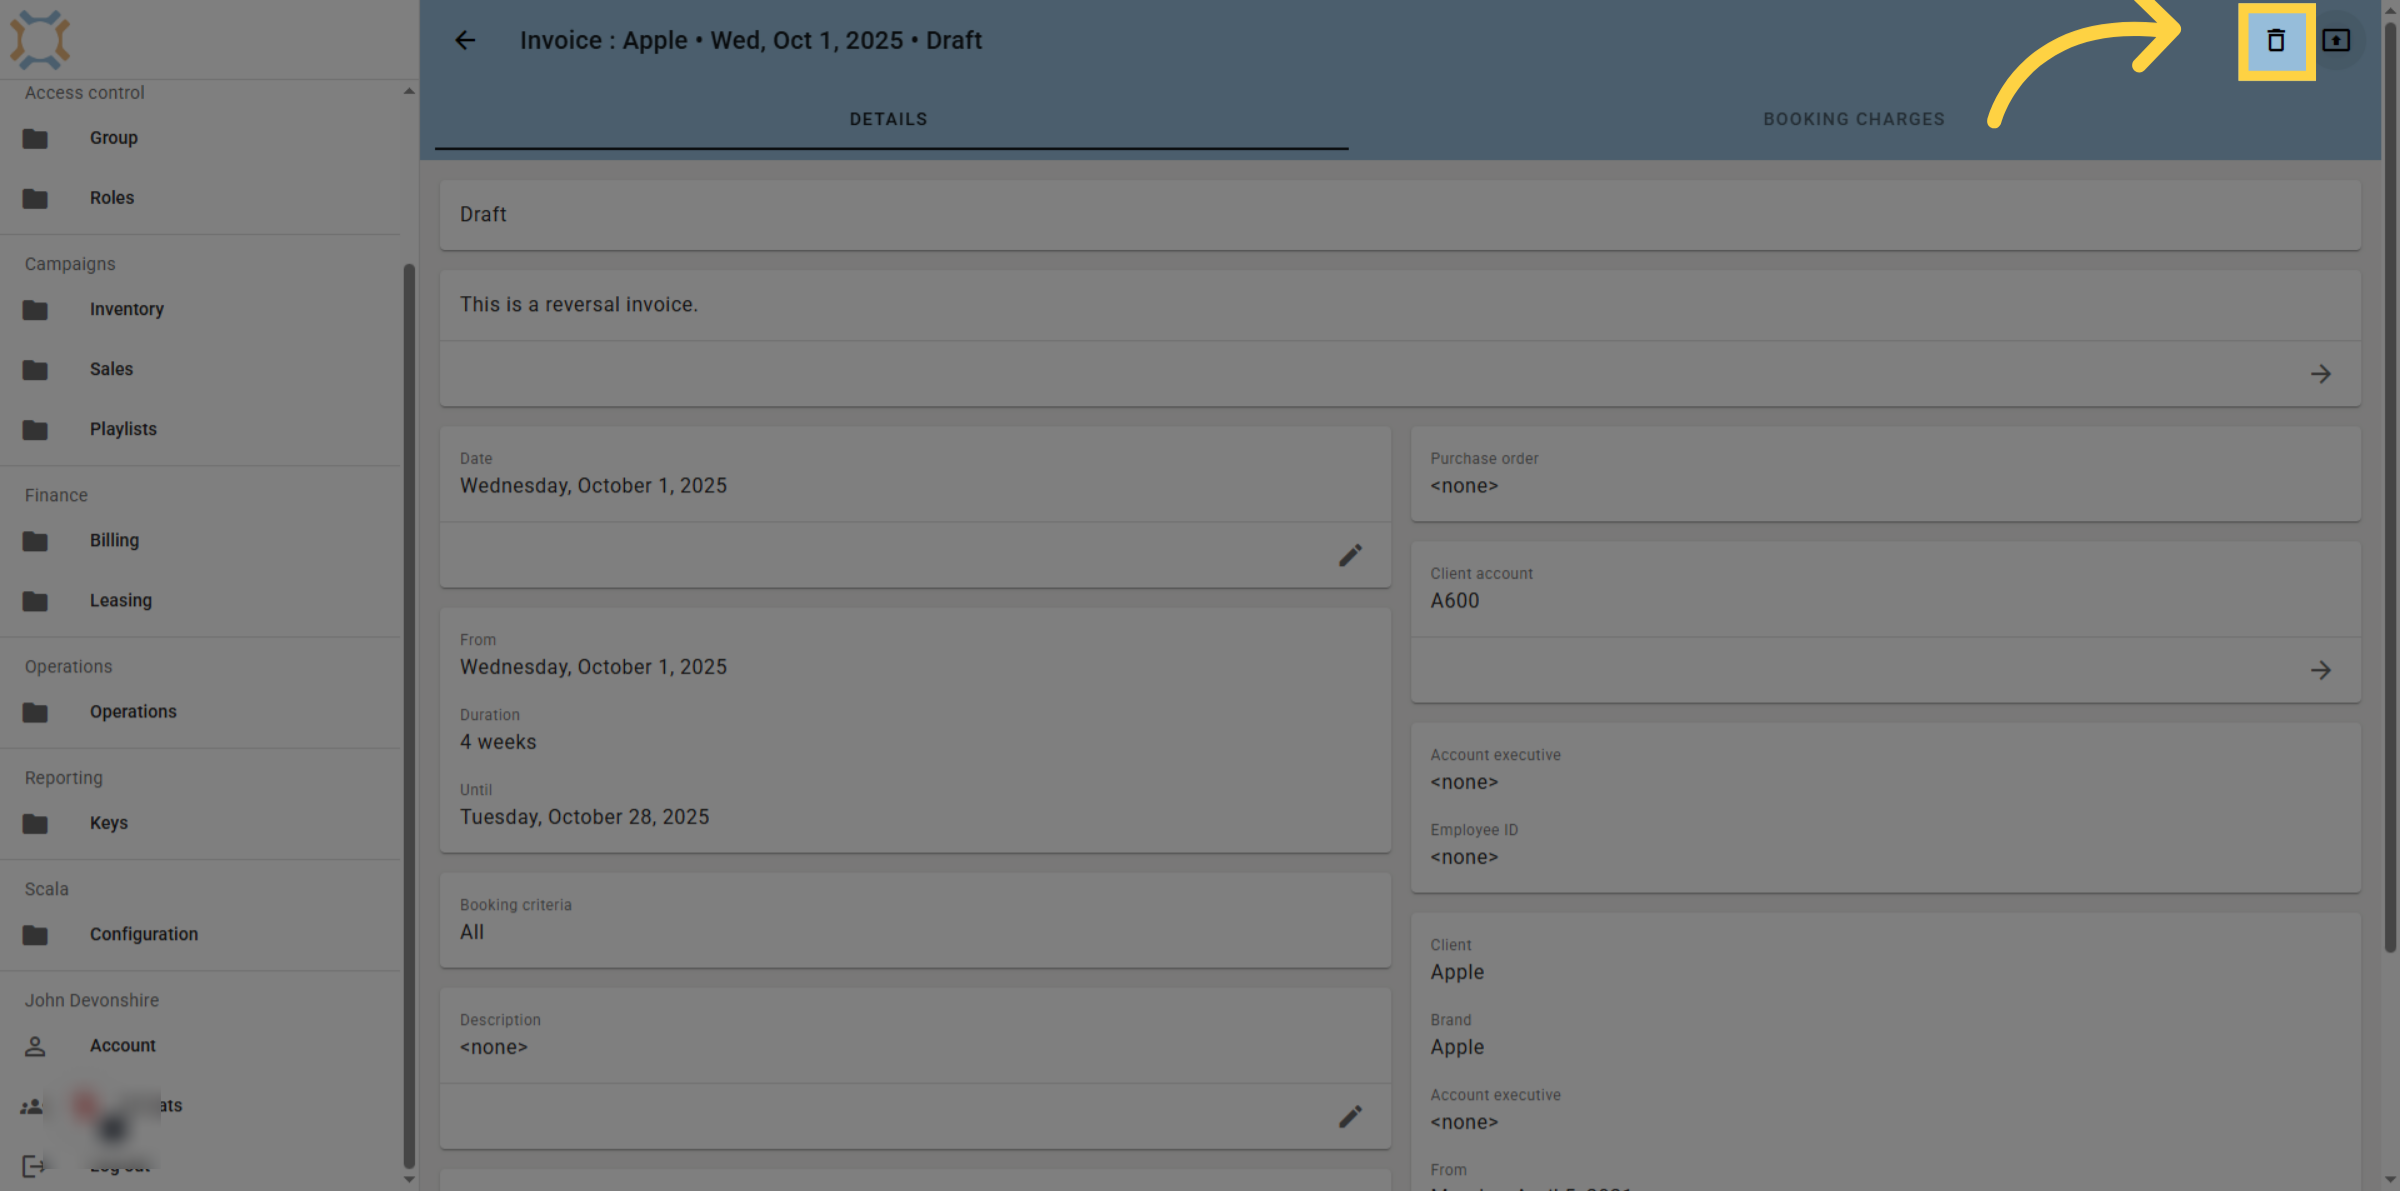
Task: Open the Inventory menu item
Action: [127, 310]
